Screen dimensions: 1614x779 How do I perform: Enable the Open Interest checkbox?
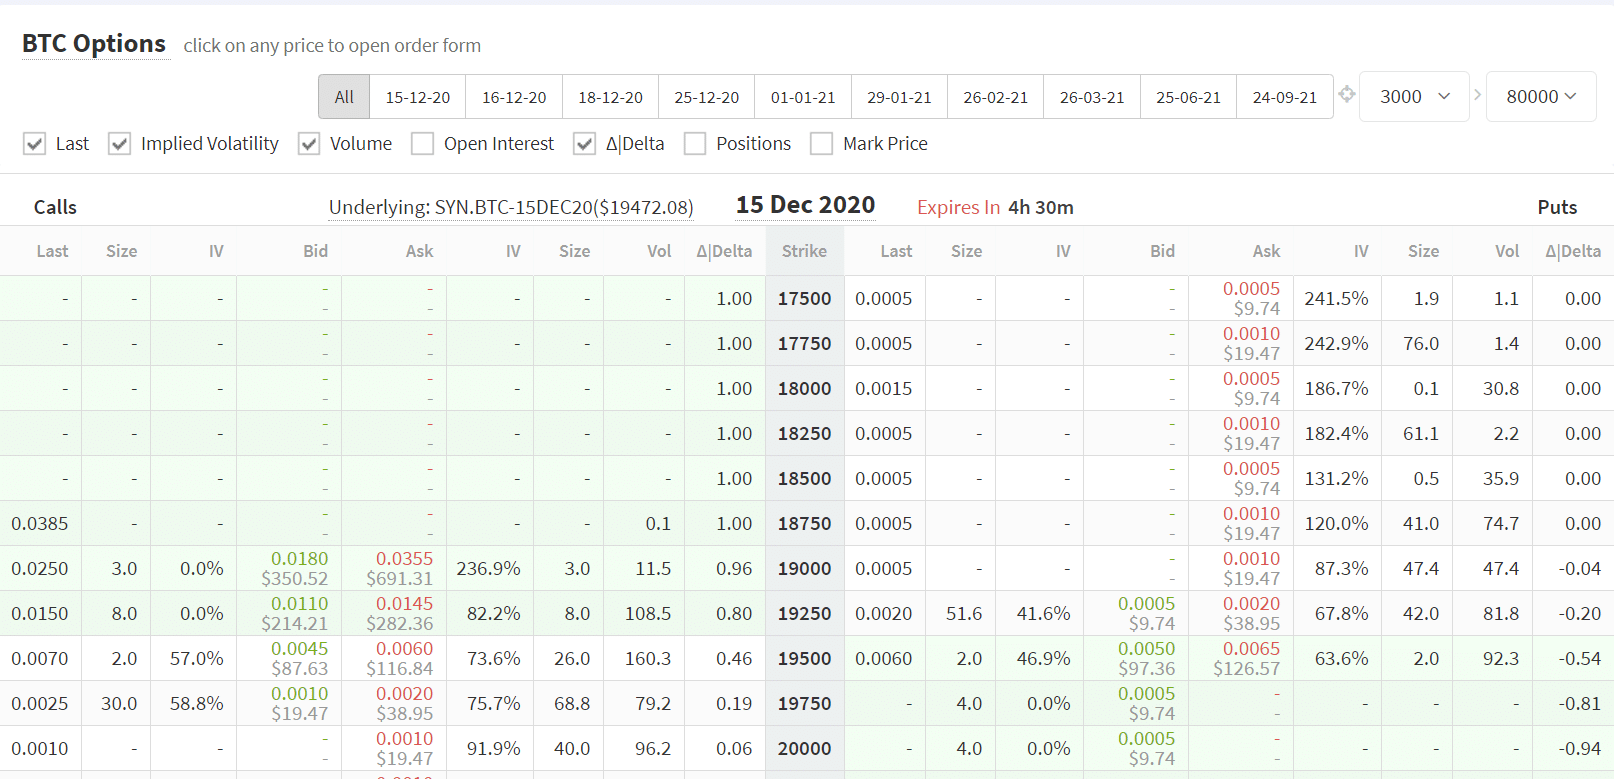pyautogui.click(x=423, y=144)
